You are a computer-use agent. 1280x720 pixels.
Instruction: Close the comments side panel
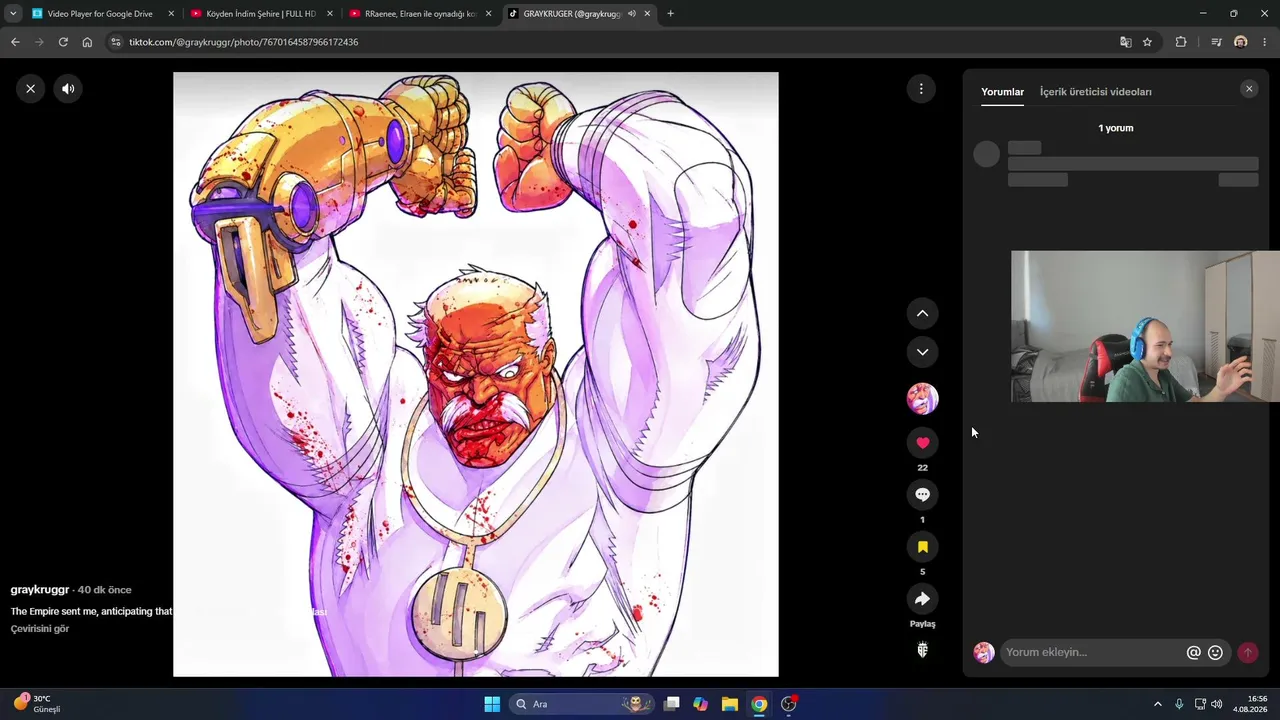(x=1249, y=89)
